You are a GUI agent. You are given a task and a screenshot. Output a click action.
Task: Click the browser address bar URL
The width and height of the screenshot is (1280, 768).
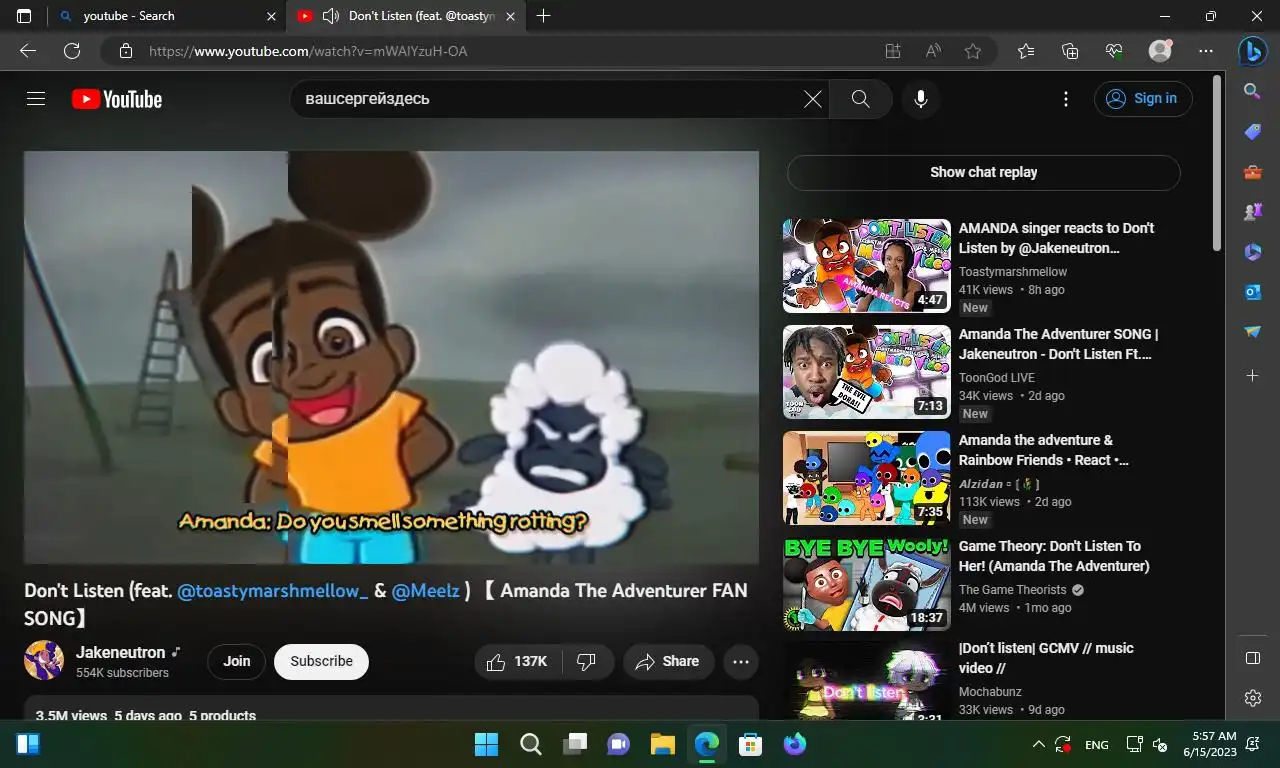click(308, 51)
